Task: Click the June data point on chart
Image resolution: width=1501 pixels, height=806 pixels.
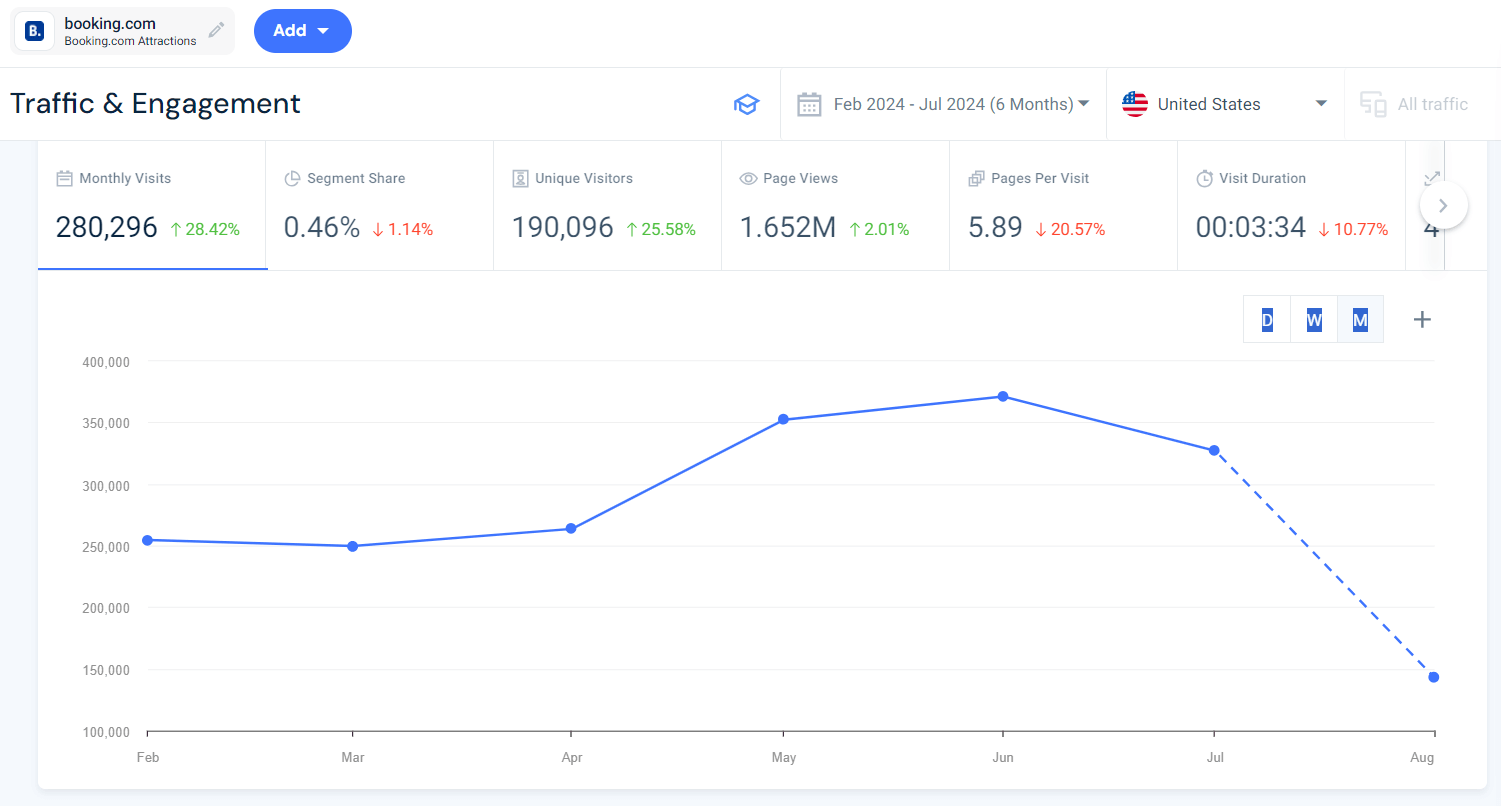Action: click(1002, 396)
